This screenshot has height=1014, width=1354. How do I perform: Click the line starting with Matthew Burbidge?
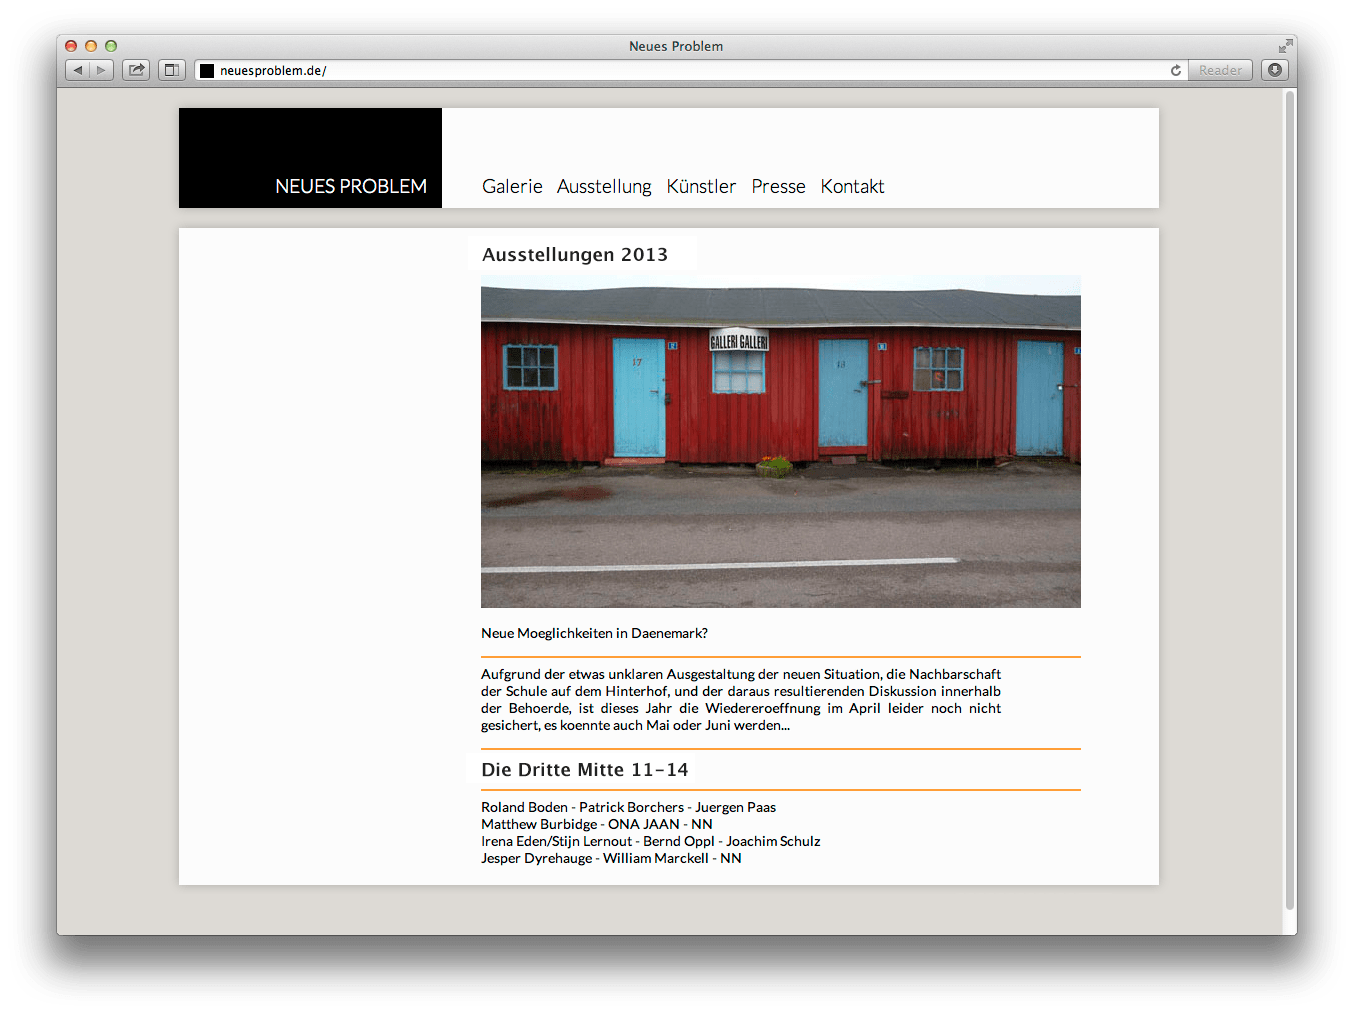click(x=597, y=824)
